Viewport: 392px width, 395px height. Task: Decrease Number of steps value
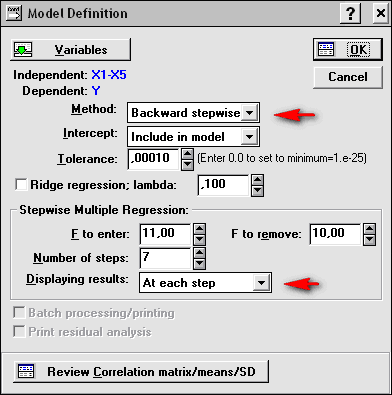(x=200, y=263)
